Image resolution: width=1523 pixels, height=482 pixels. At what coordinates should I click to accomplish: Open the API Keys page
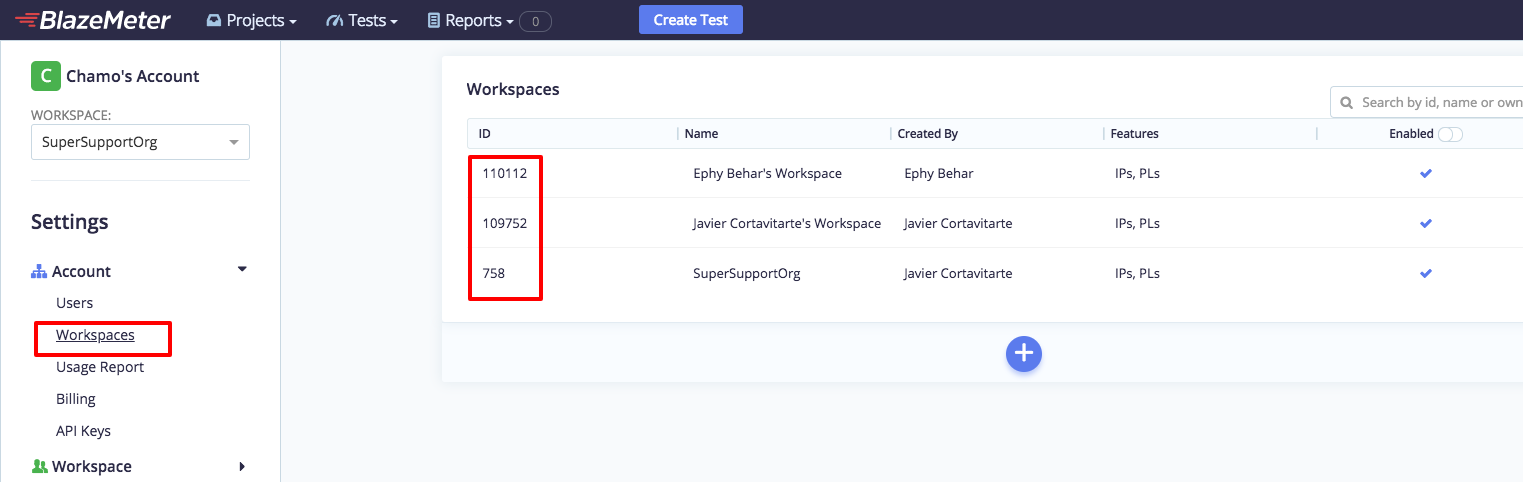pyautogui.click(x=83, y=431)
